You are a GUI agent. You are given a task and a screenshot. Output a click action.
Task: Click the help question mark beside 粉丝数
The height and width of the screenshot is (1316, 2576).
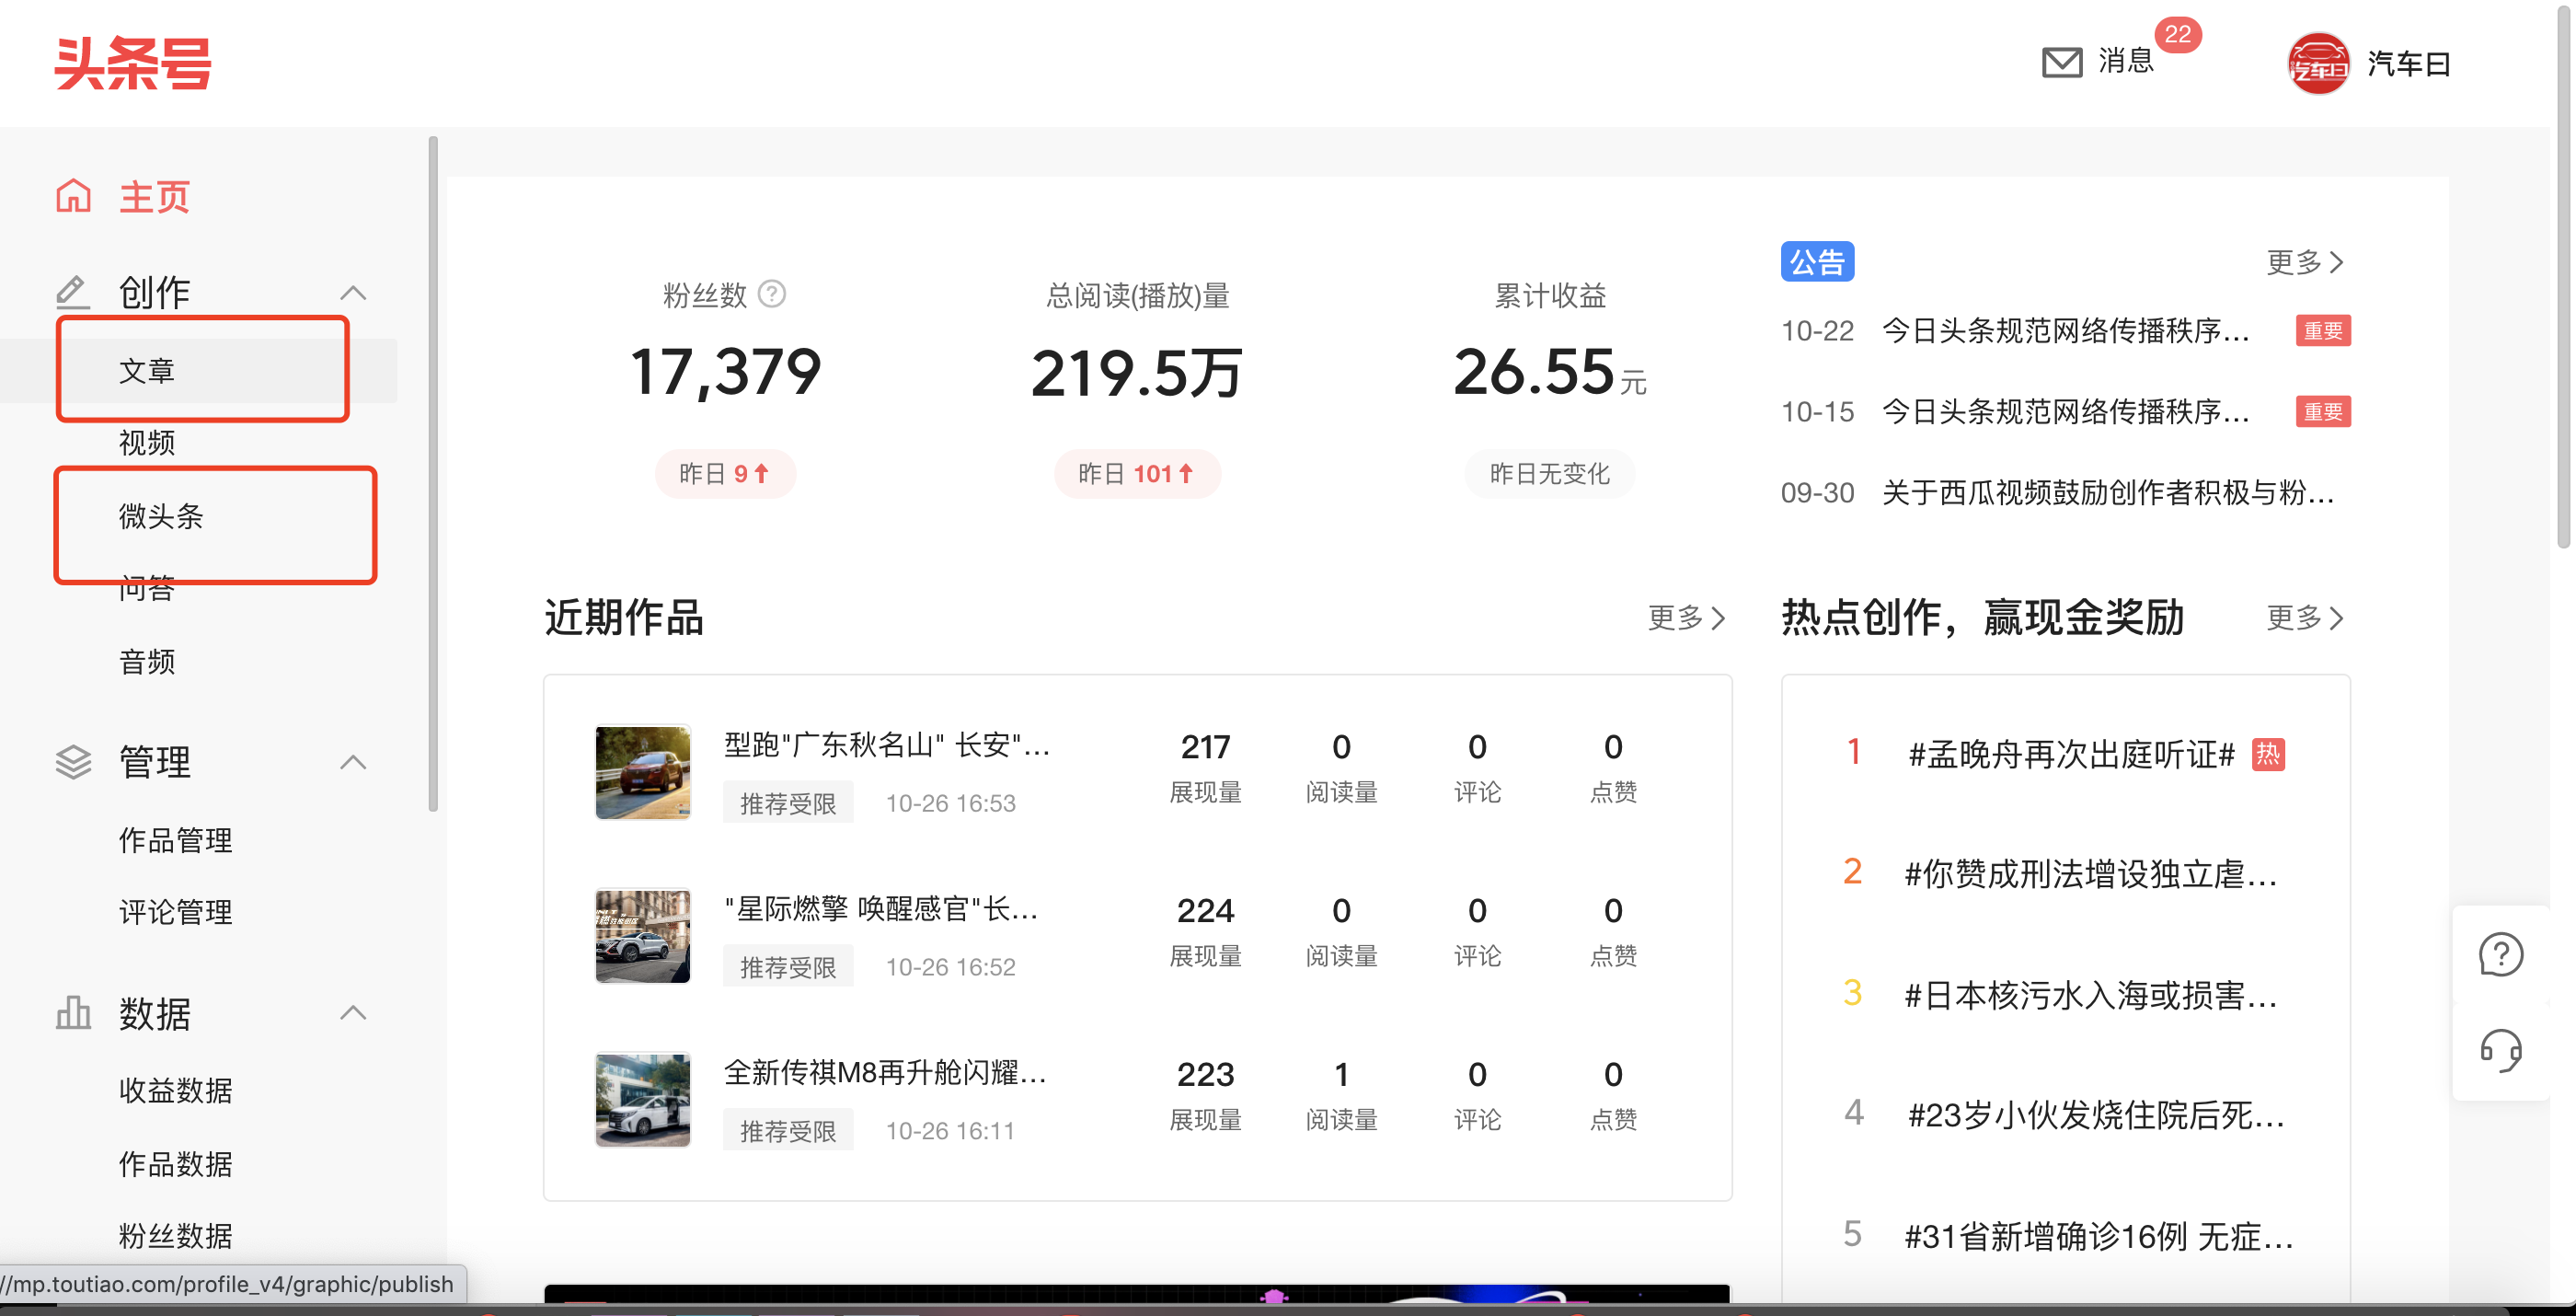click(x=772, y=294)
